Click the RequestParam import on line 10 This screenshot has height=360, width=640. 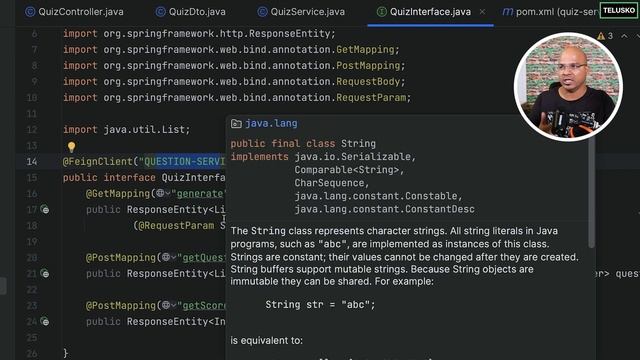click(371, 98)
